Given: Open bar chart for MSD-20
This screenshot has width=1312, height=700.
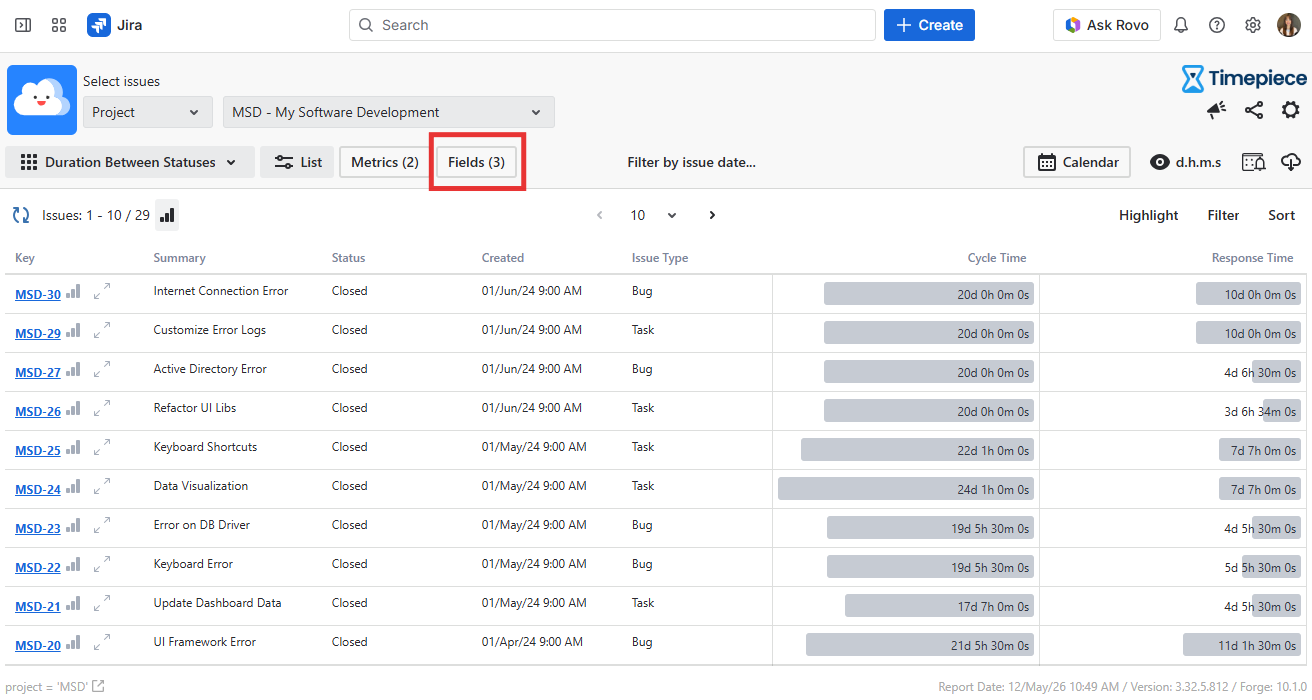Looking at the screenshot, I should click(73, 642).
